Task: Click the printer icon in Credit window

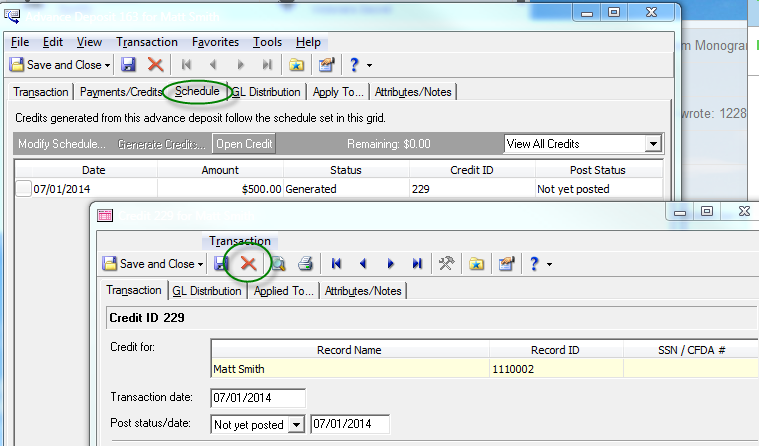Action: (305, 263)
